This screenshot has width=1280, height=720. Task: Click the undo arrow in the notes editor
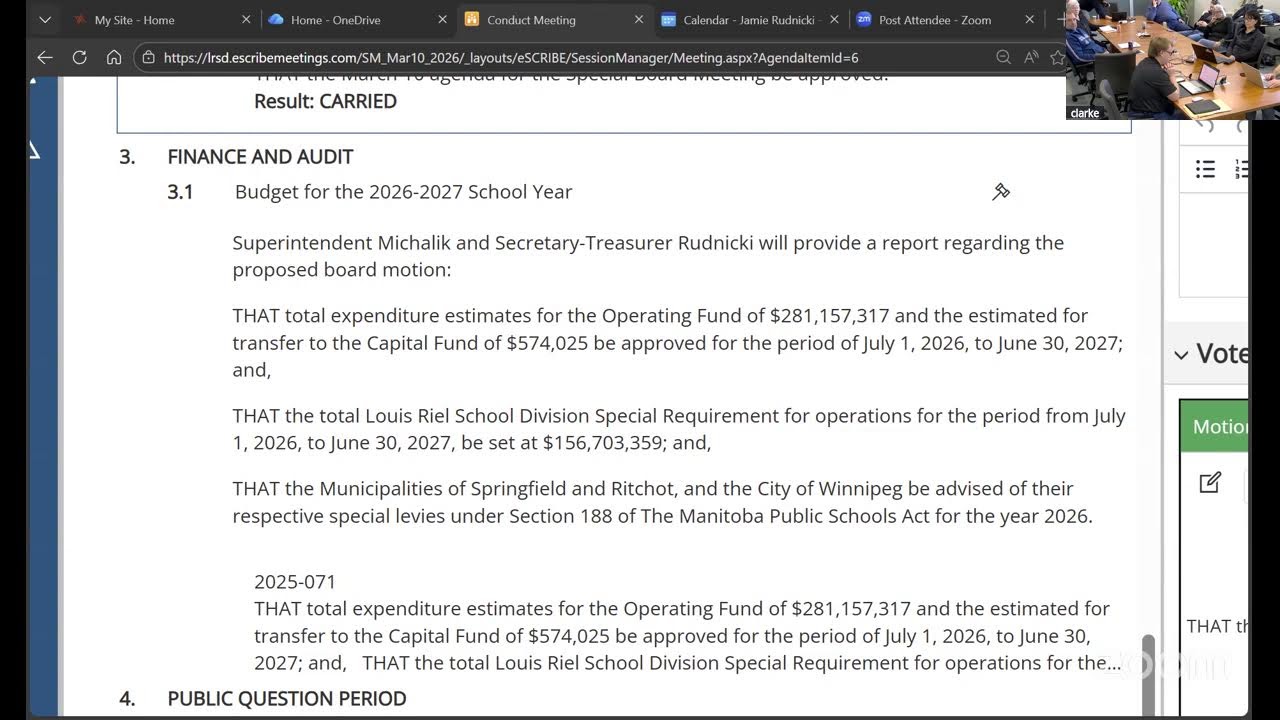coord(1205,126)
